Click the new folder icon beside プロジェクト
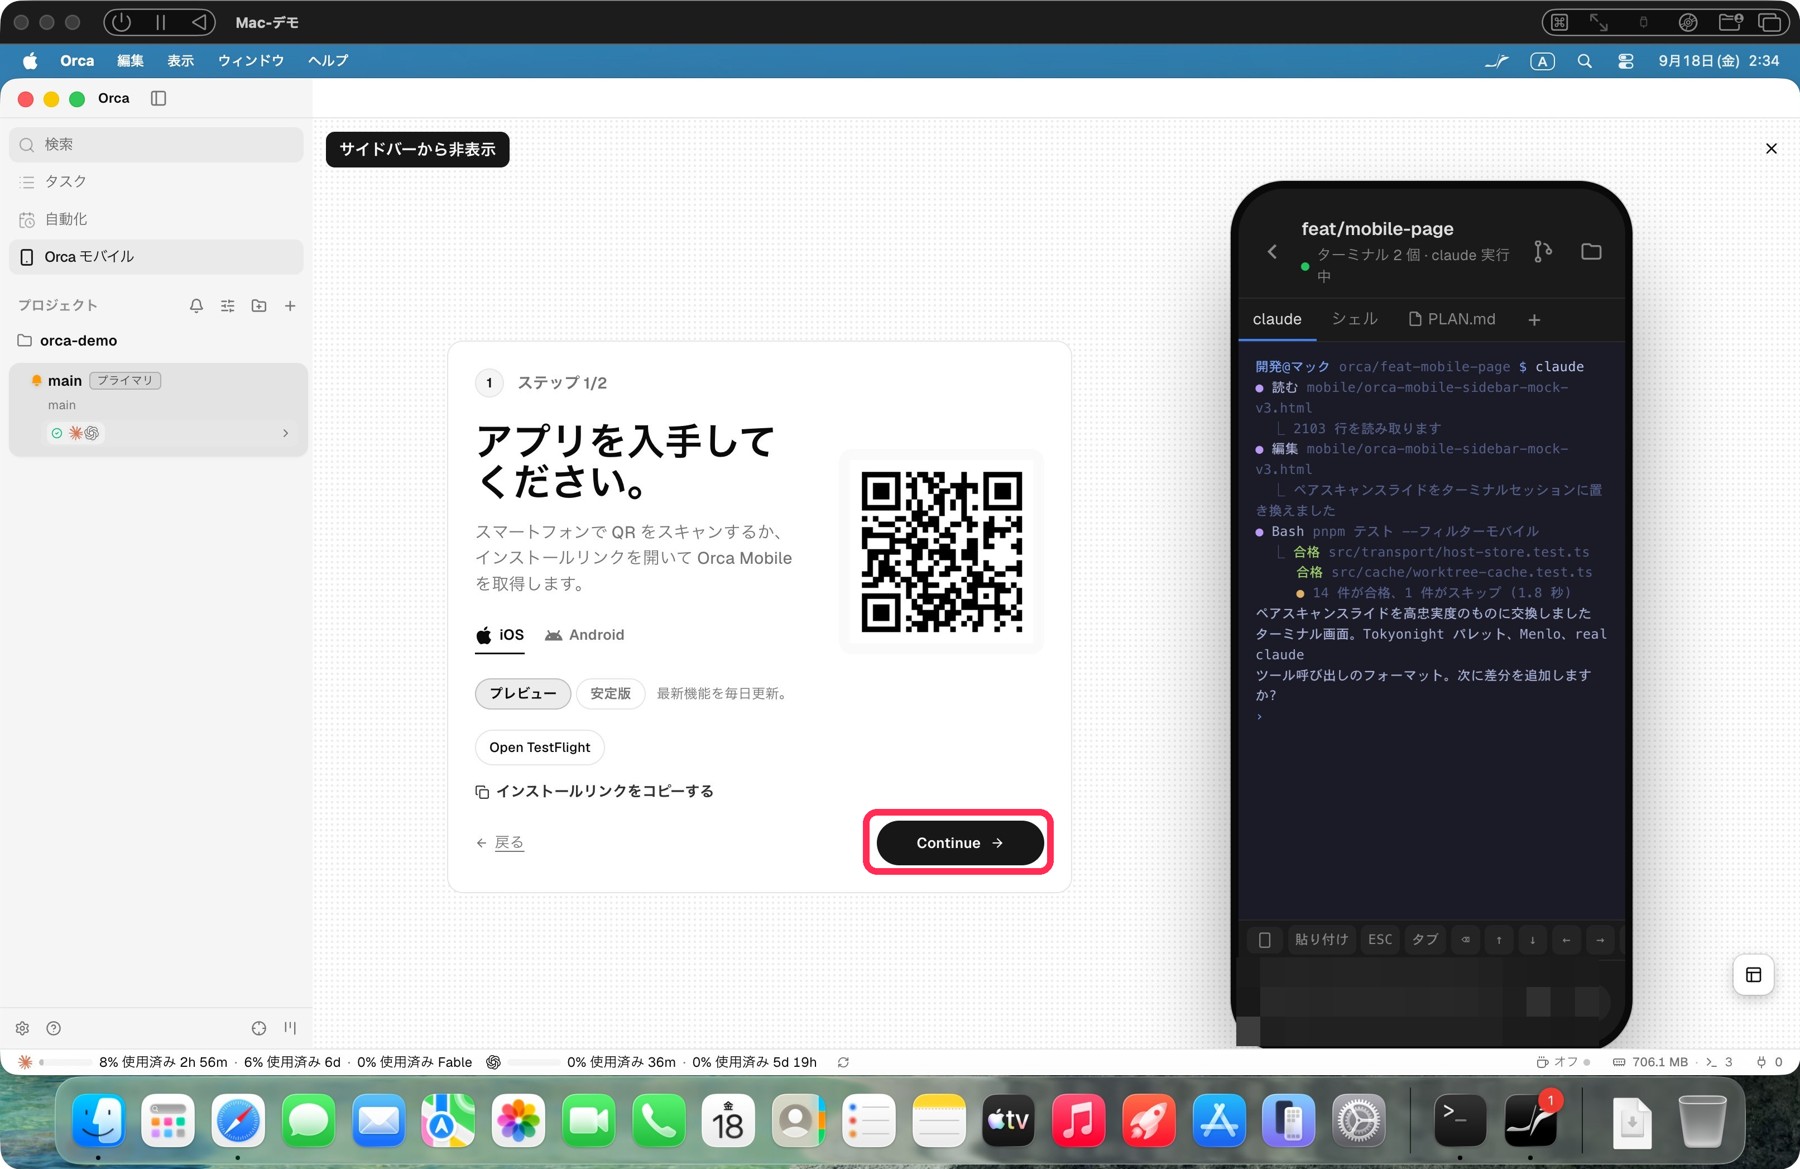This screenshot has height=1169, width=1800. click(x=259, y=306)
